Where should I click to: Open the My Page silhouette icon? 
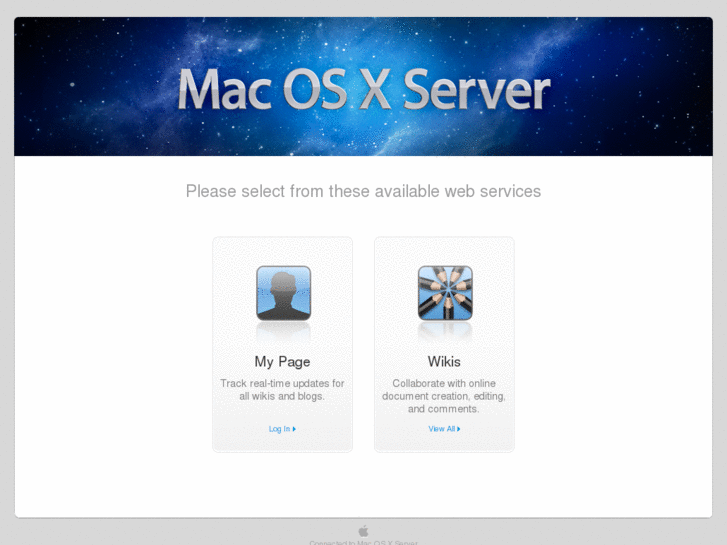click(x=283, y=293)
